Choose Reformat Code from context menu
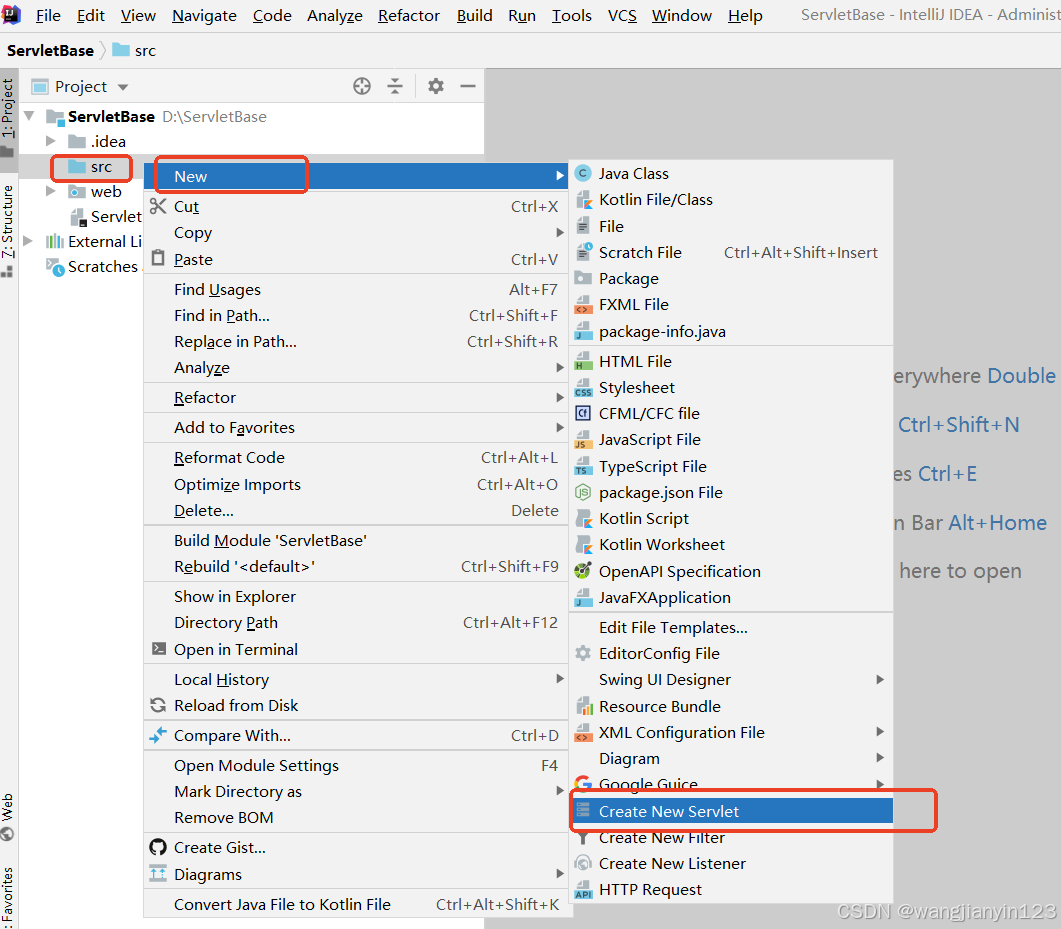This screenshot has height=929, width=1061. pos(358,458)
